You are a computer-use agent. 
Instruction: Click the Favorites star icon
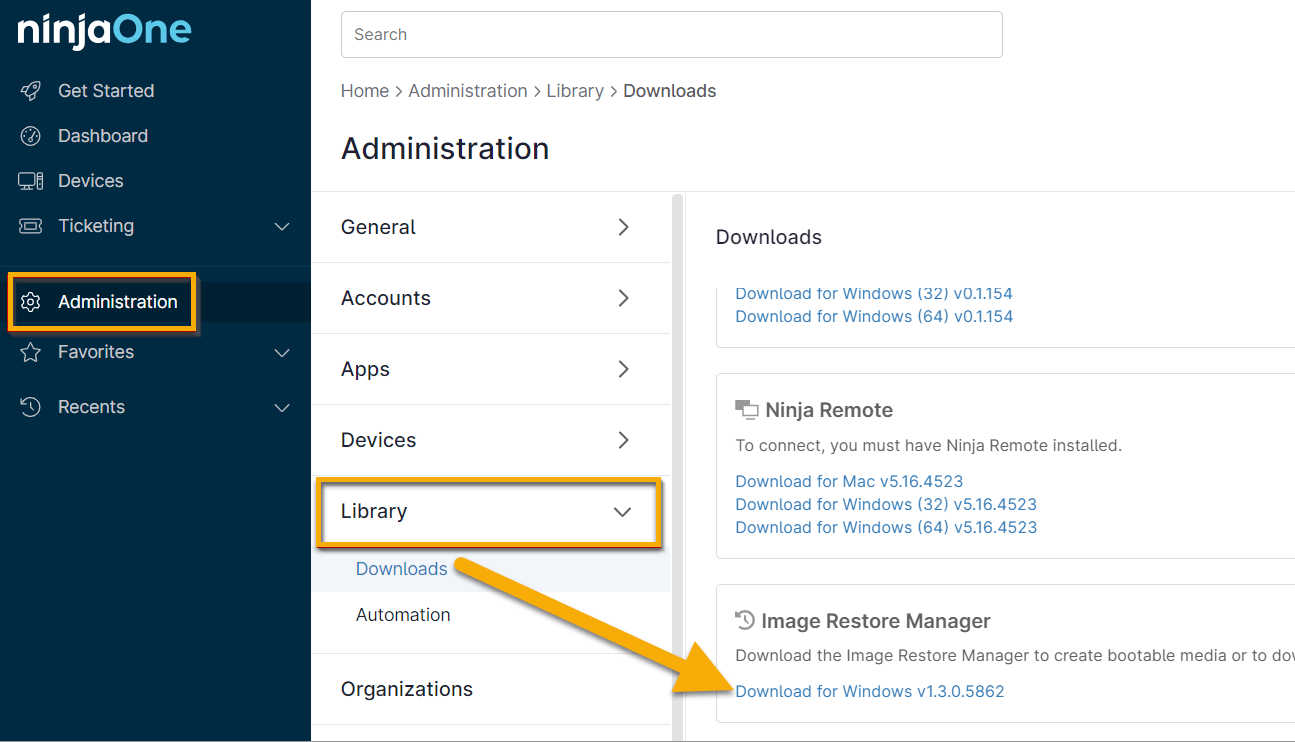31,352
